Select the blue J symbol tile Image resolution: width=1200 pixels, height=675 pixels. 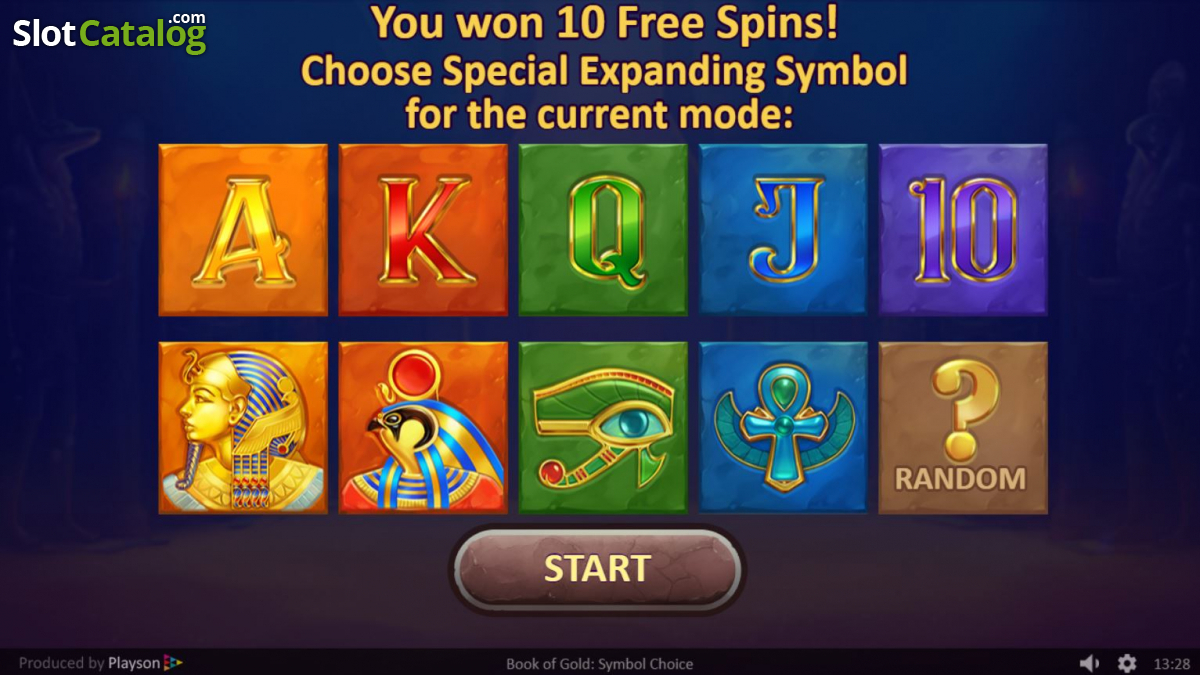783,229
